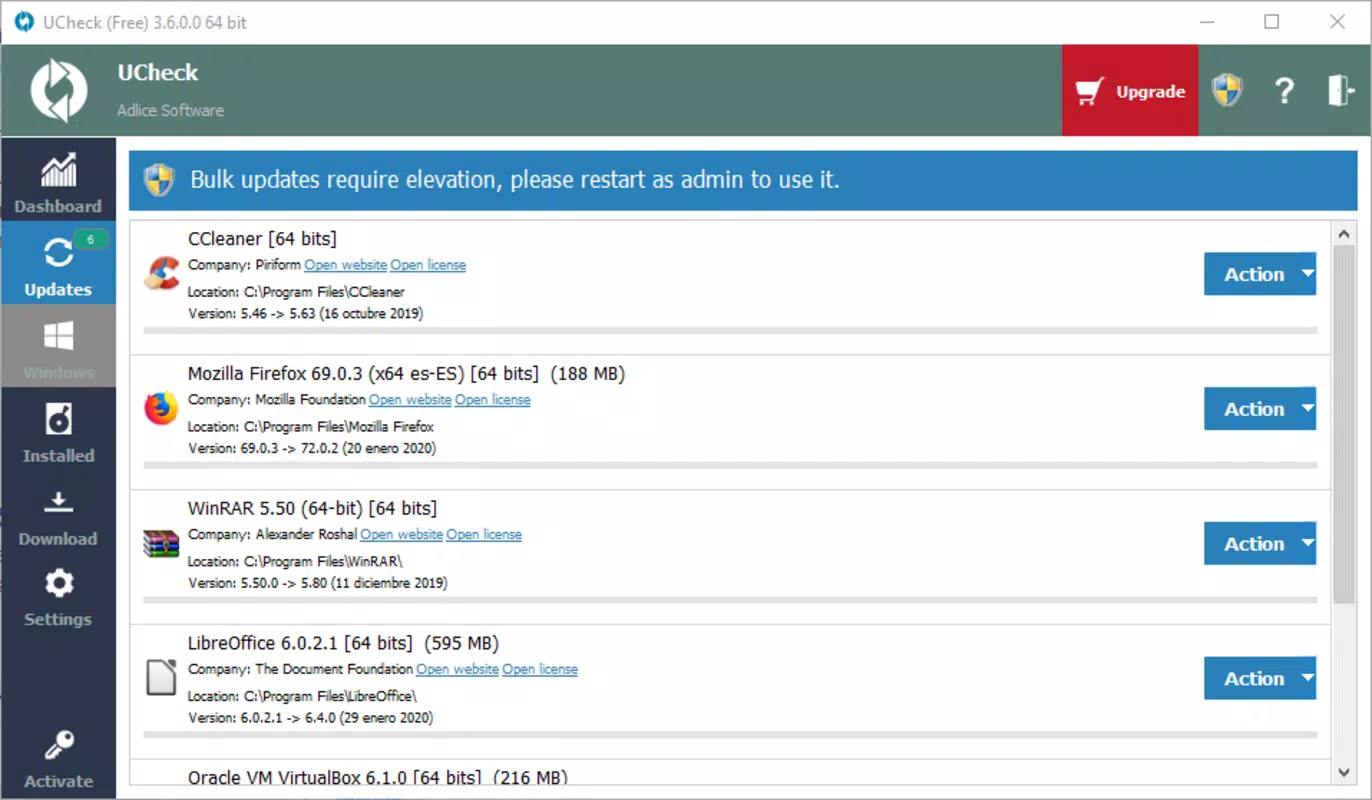
Task: Click the progress bar under WinRAR
Action: click(730, 600)
